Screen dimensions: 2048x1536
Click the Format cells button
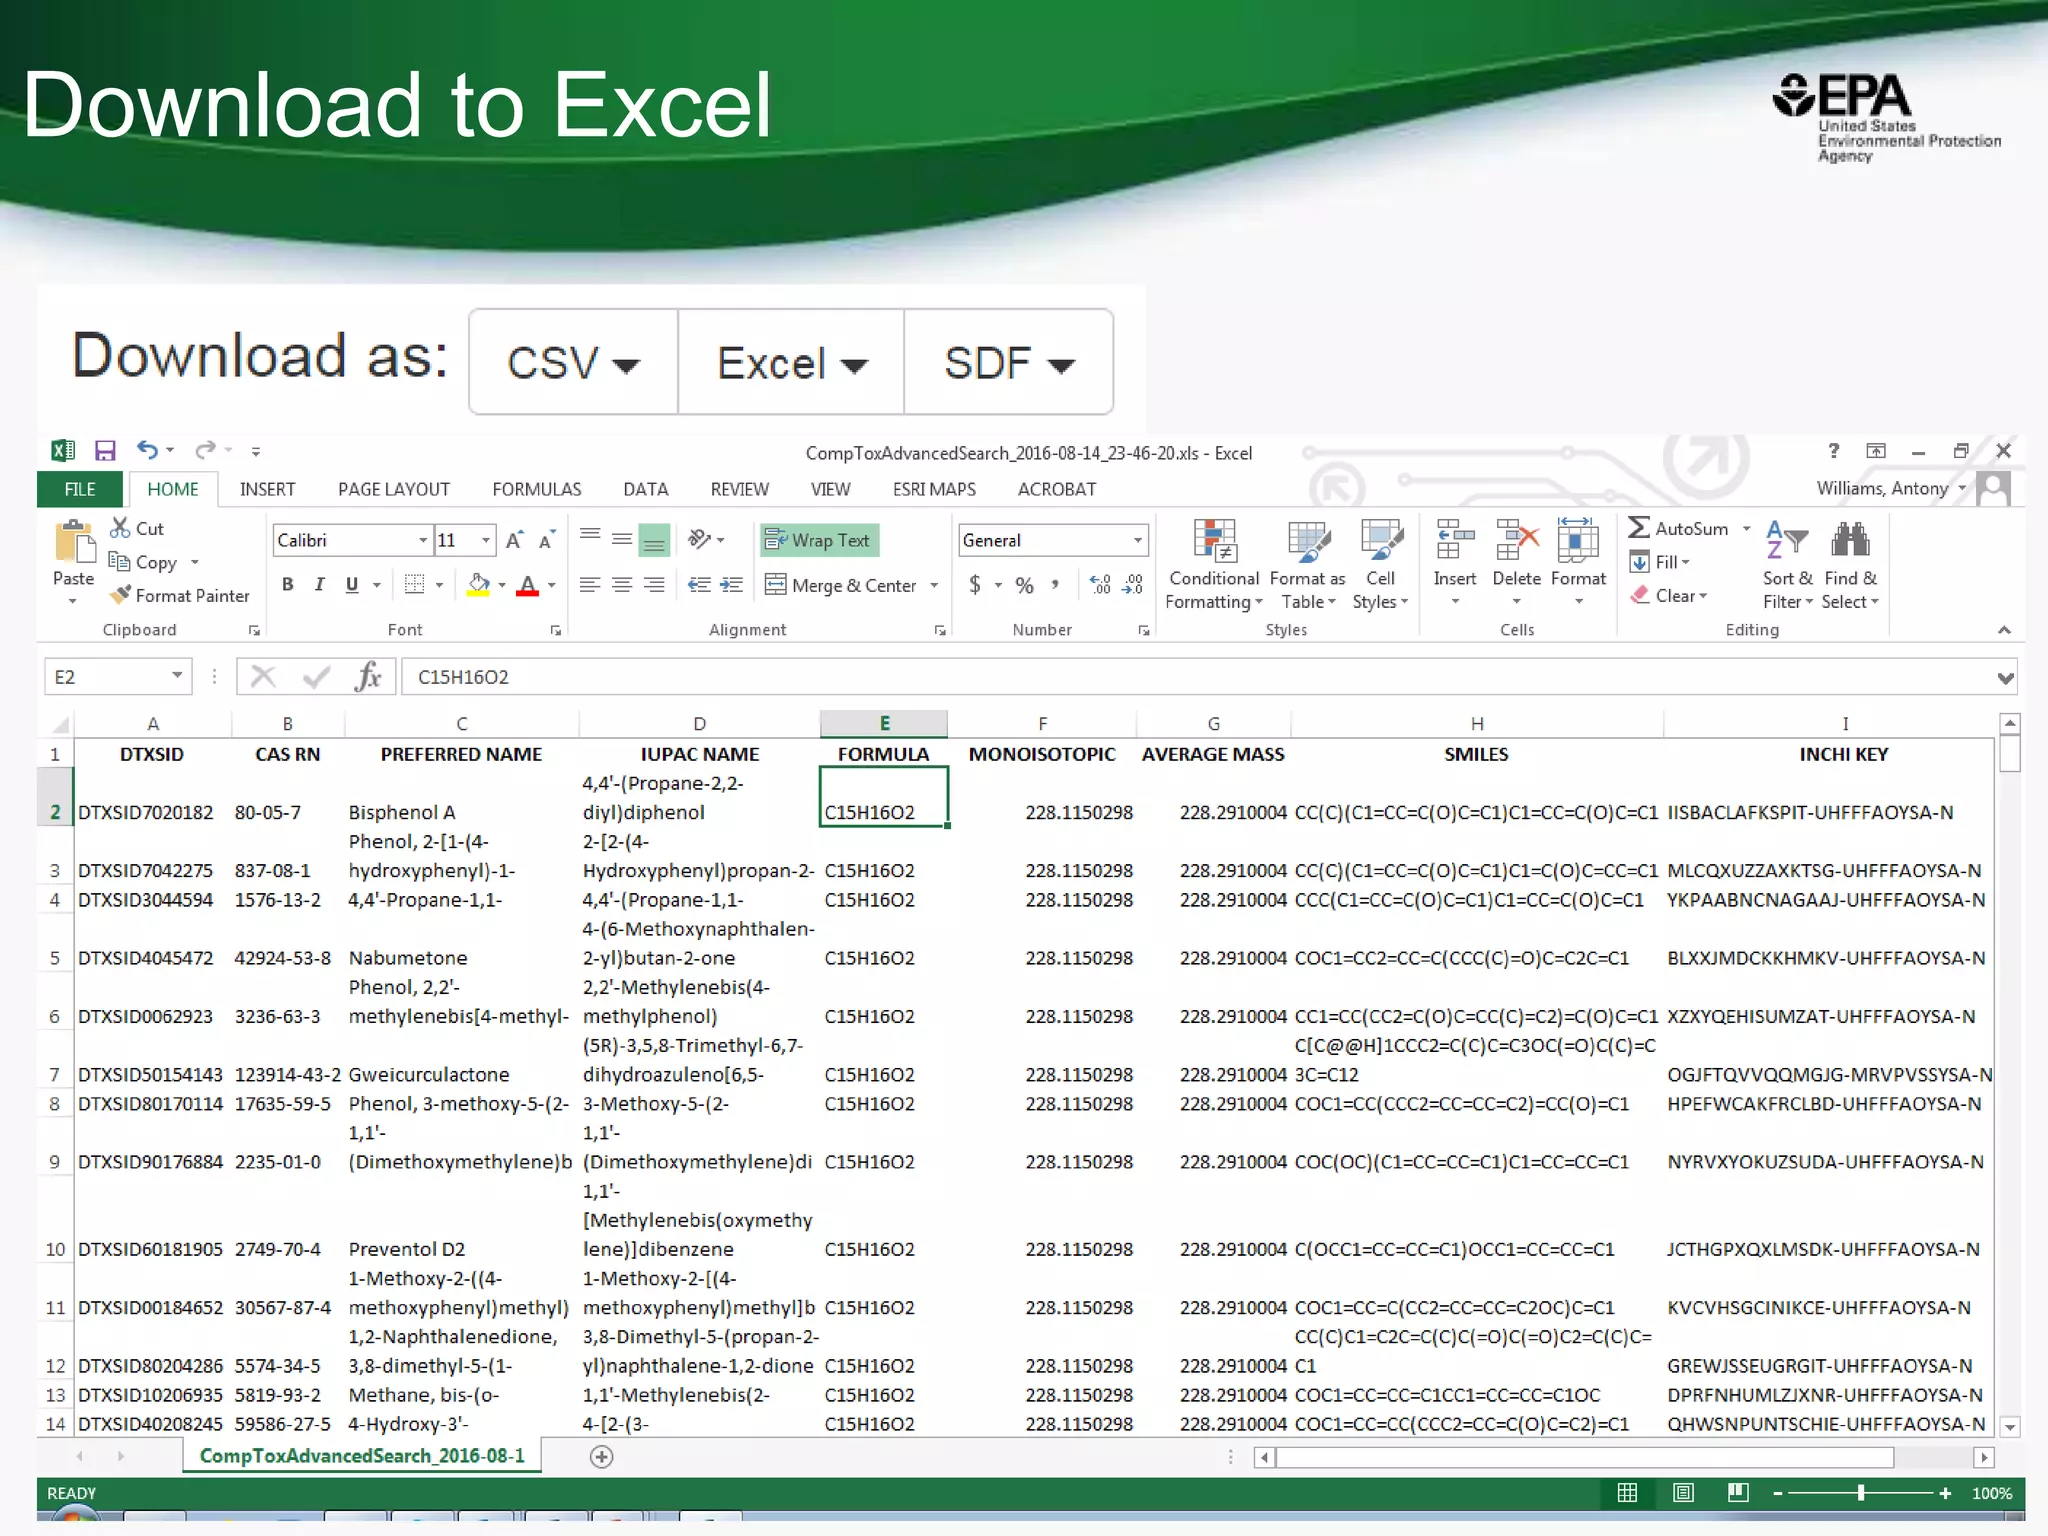coord(1578,563)
